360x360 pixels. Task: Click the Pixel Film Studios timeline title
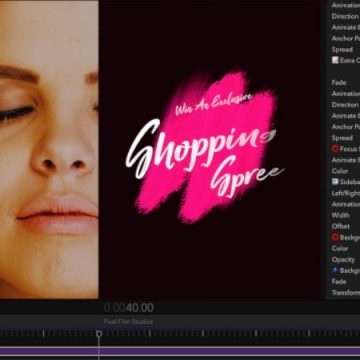click(128, 322)
